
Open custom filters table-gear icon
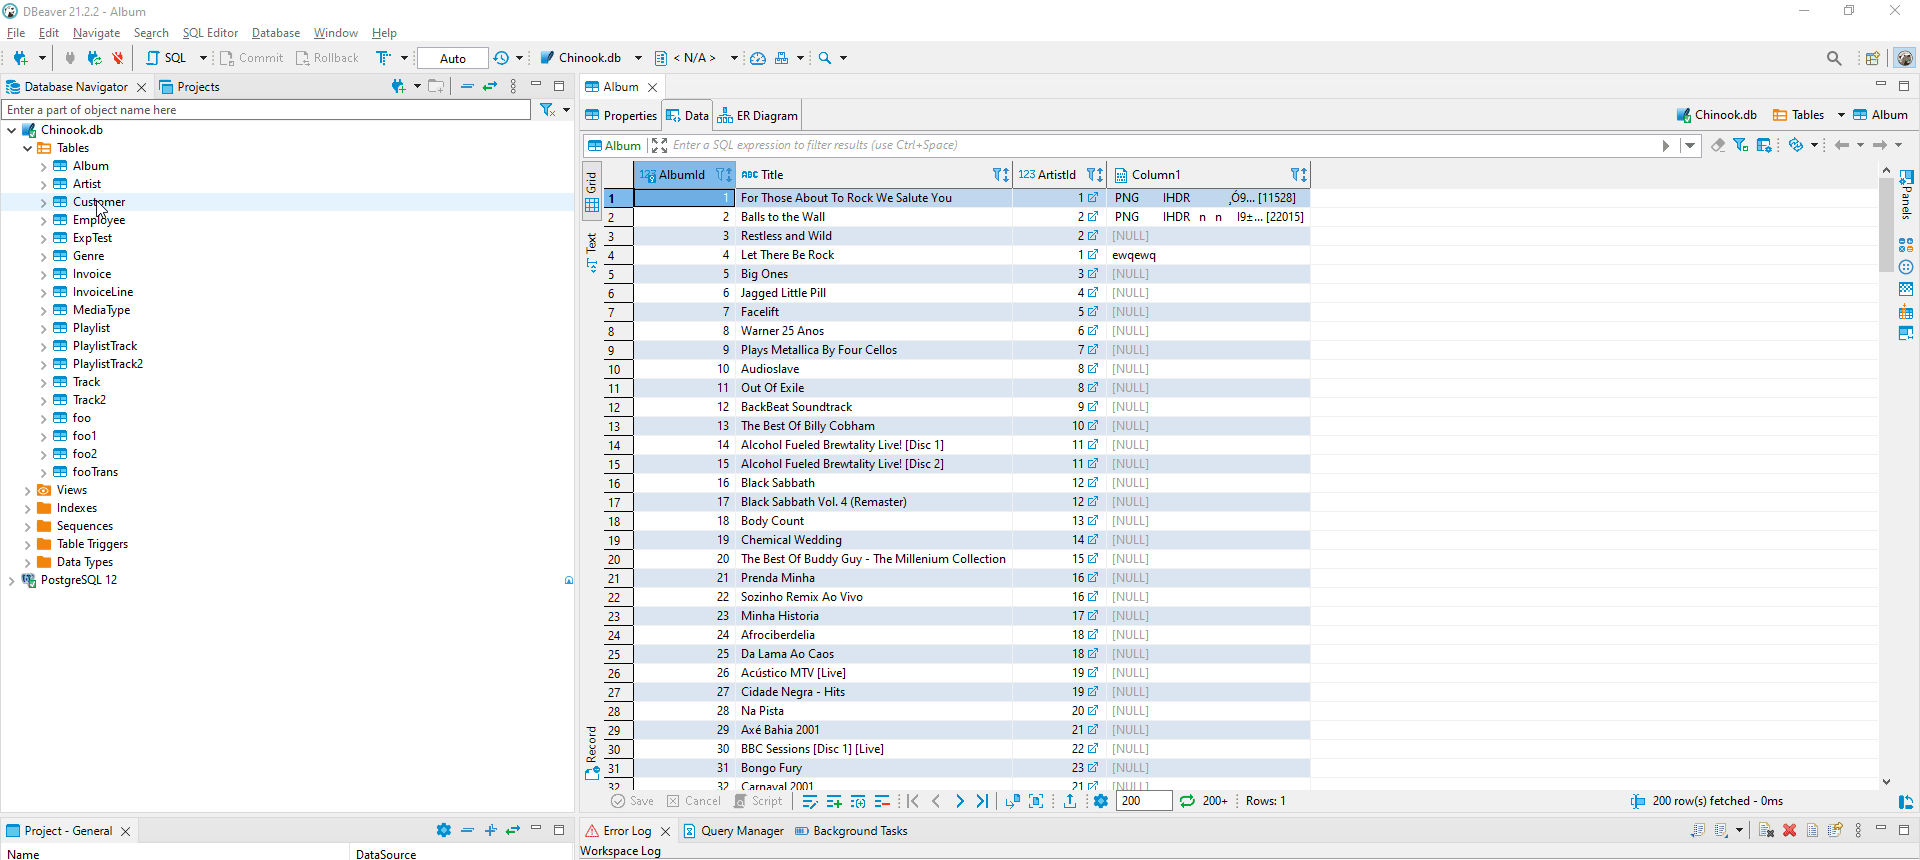1764,145
